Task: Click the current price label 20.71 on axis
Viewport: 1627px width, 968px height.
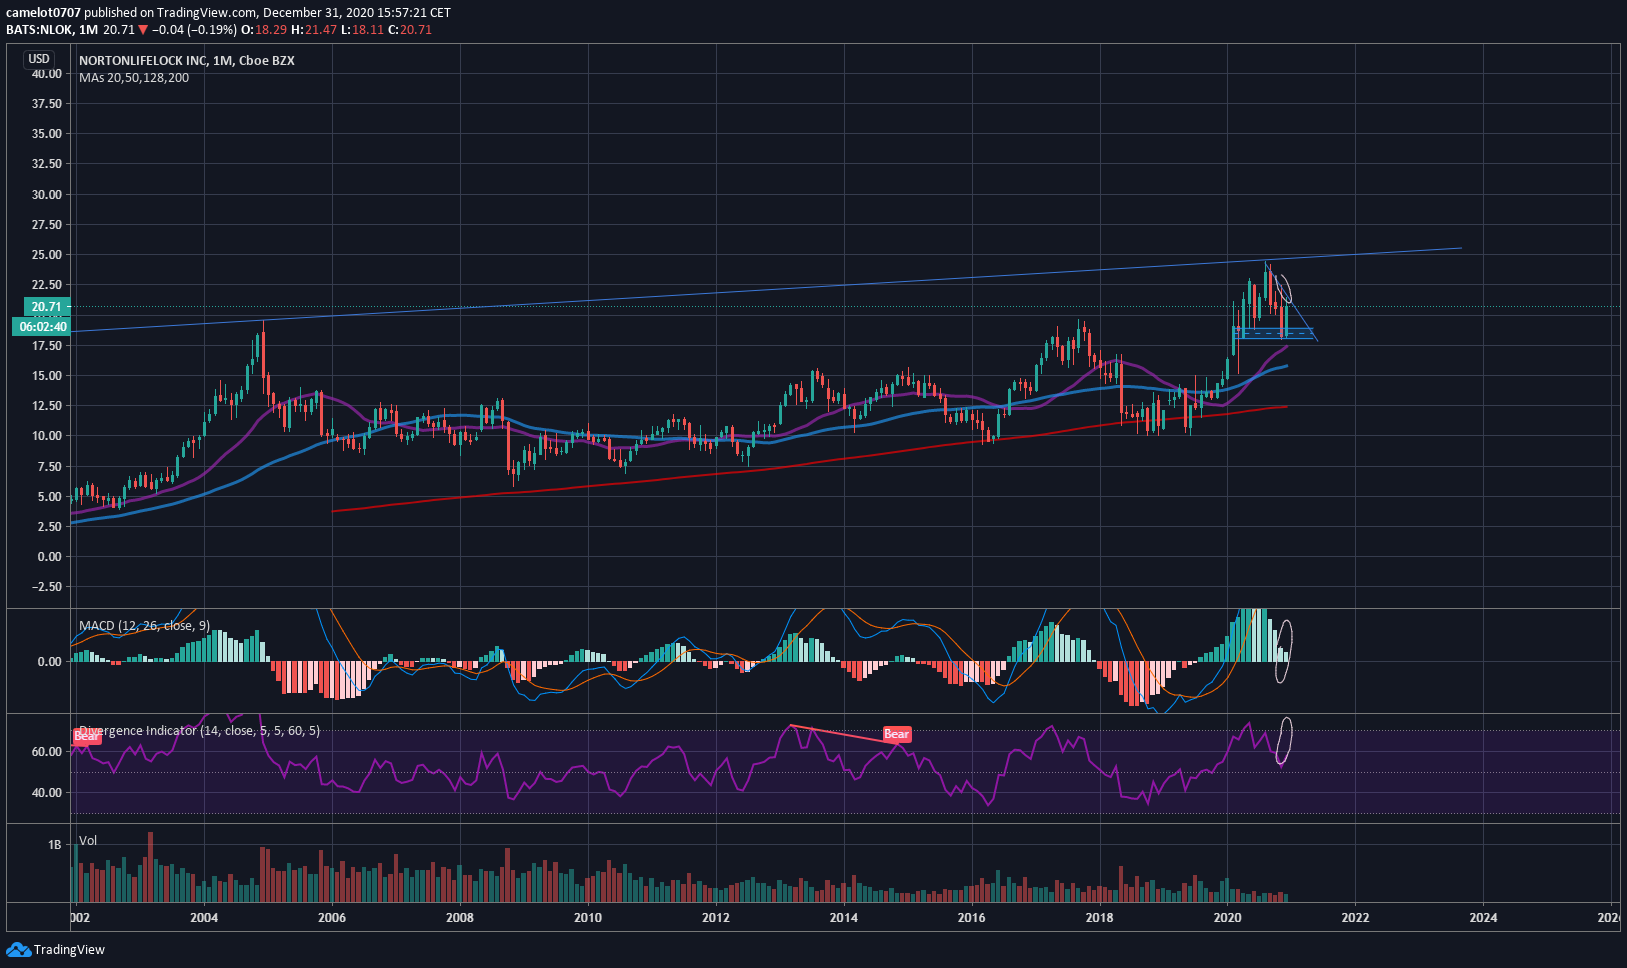Action: (x=46, y=307)
